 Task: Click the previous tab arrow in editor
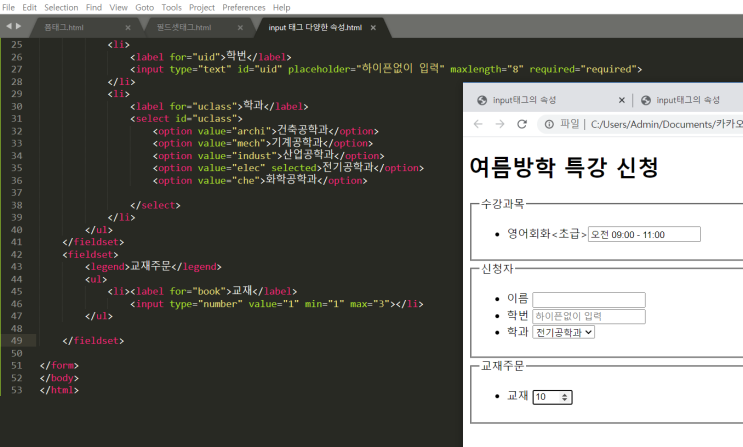pyautogui.click(x=9, y=27)
